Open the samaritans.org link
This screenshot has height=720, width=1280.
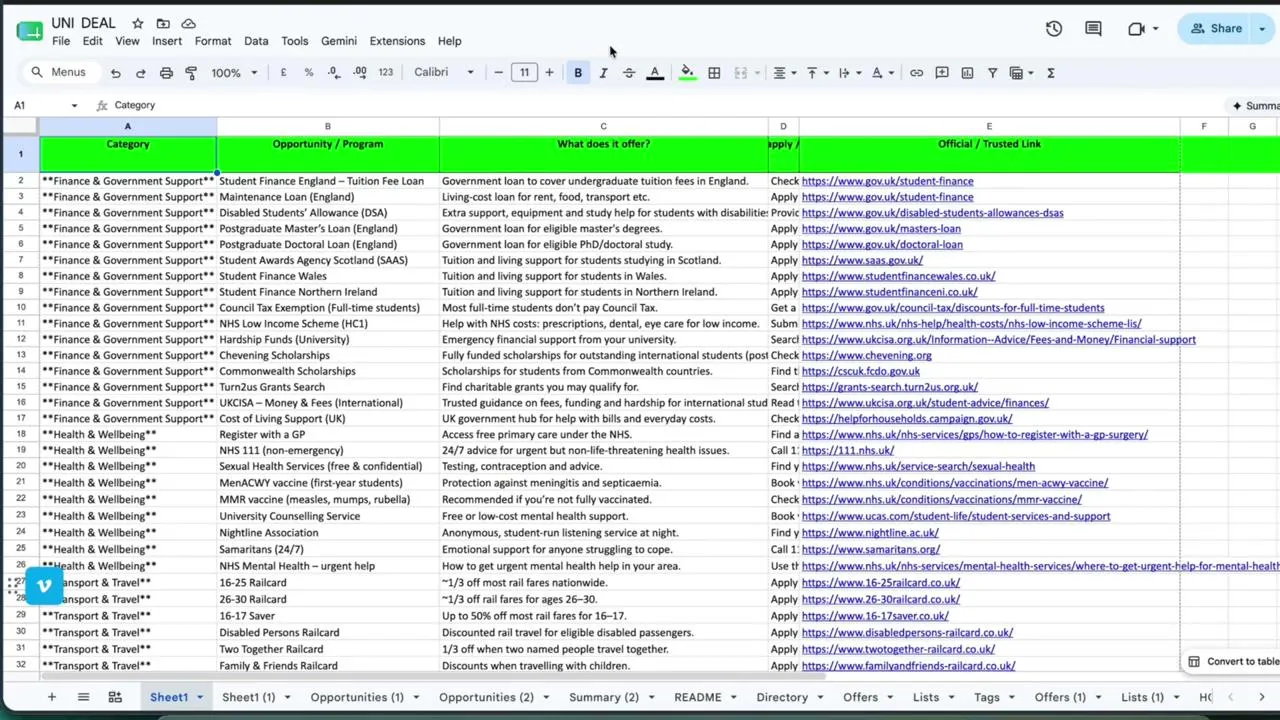[x=870, y=549]
